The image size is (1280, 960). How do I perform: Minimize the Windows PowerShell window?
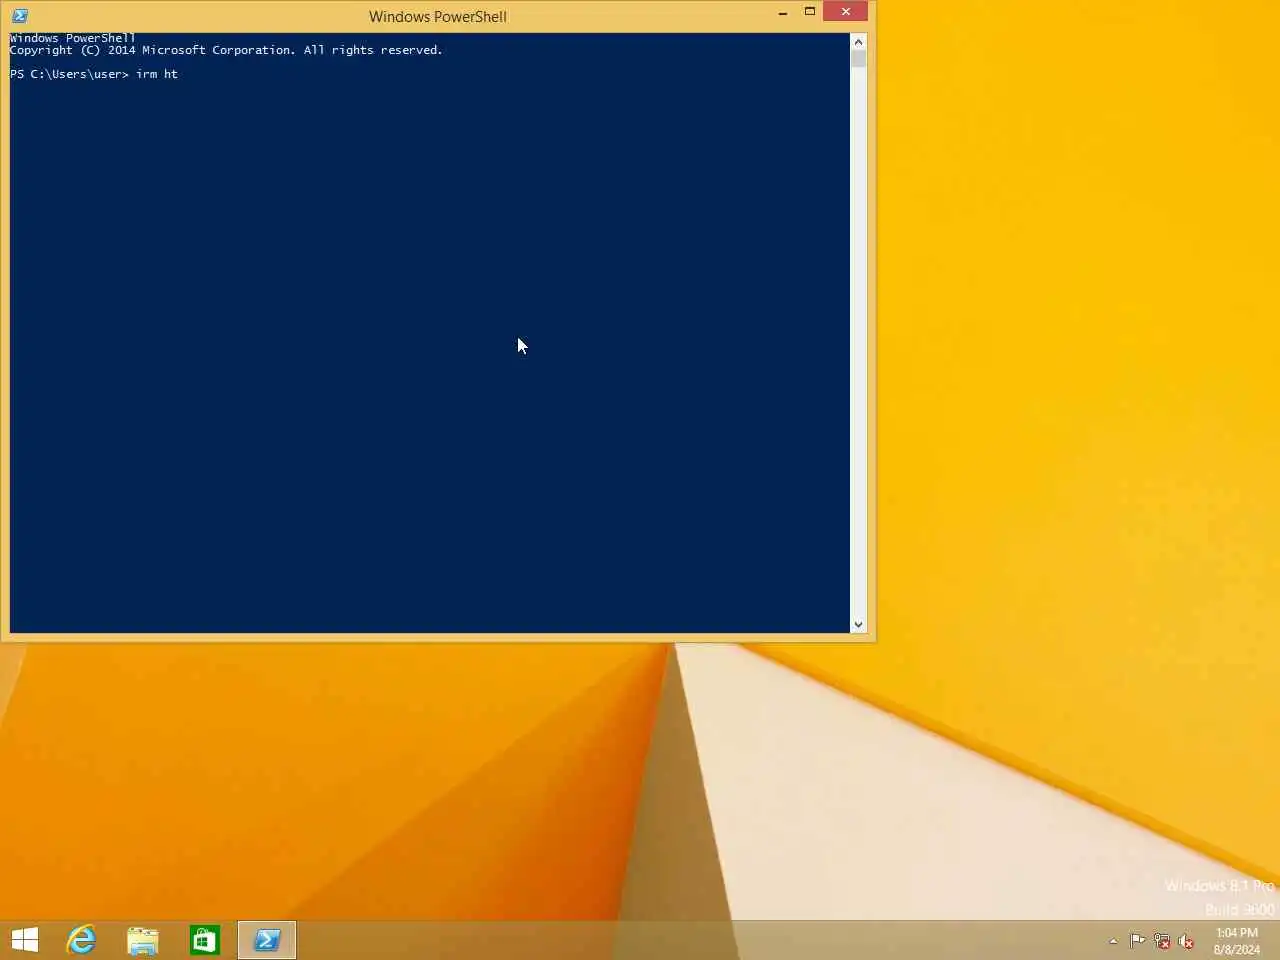pos(783,13)
